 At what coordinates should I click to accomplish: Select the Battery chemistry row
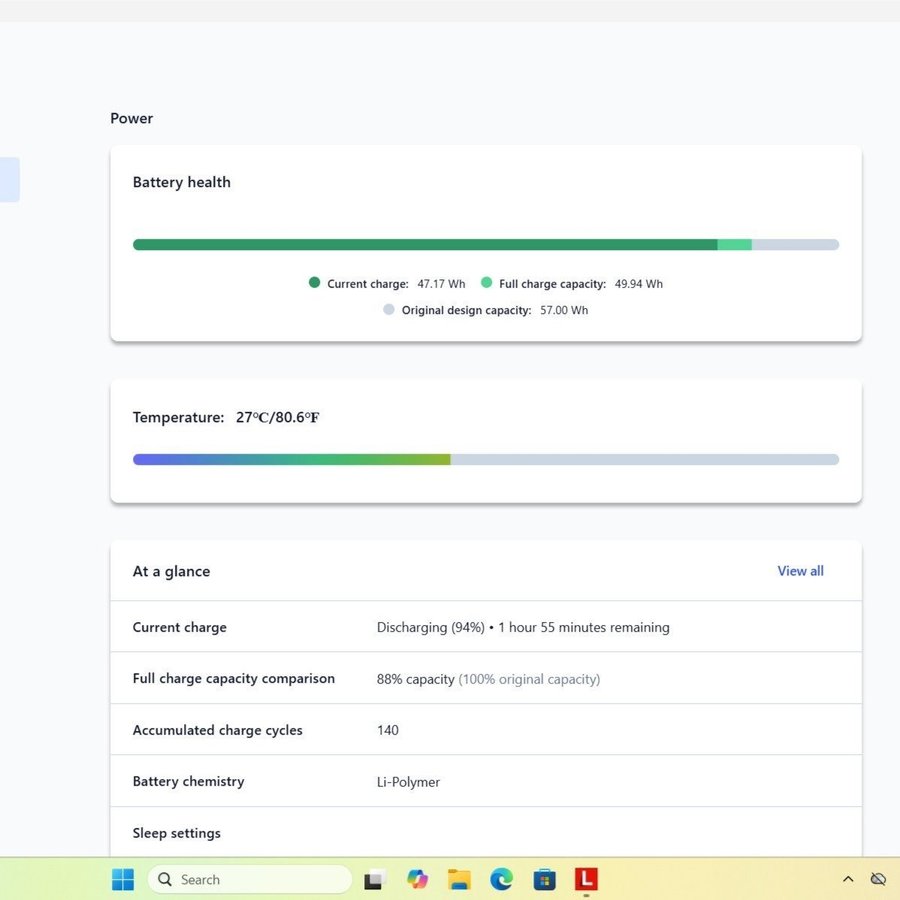tap(485, 781)
